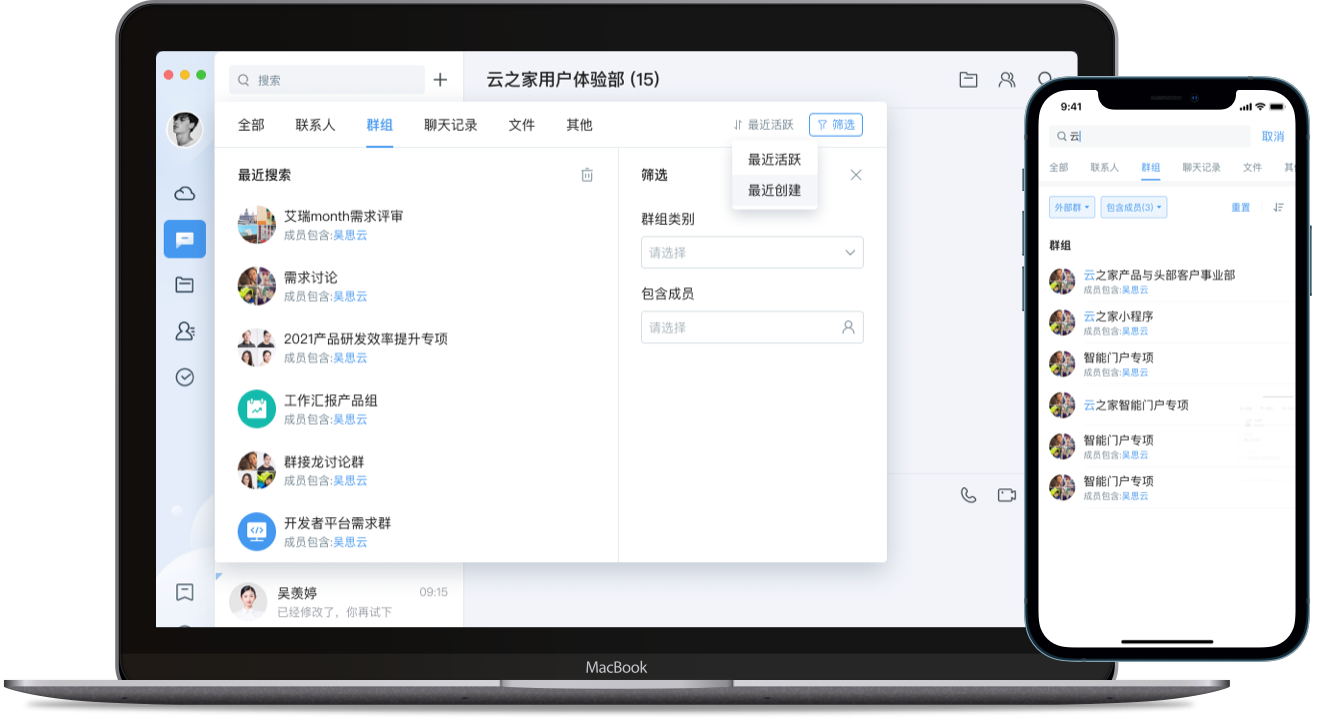The width and height of the screenshot is (1322, 720).
Task: Open 吴羡婷 conversation in chat list
Action: pos(339,601)
